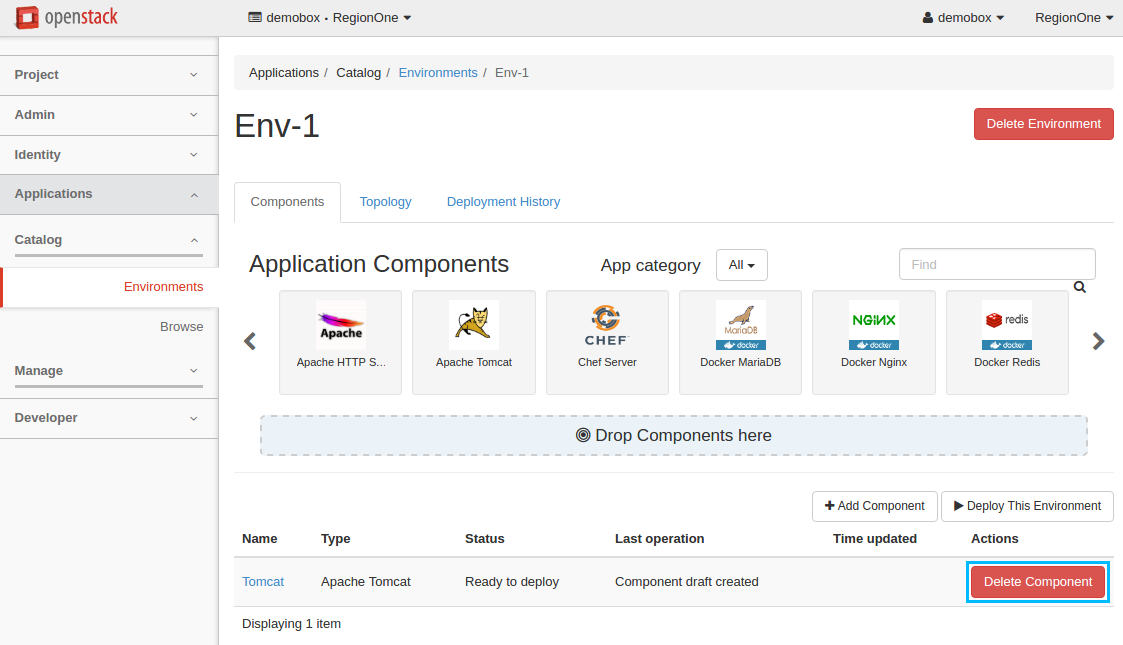Open the App category All dropdown
Screen dimensions: 1123x645
(741, 265)
